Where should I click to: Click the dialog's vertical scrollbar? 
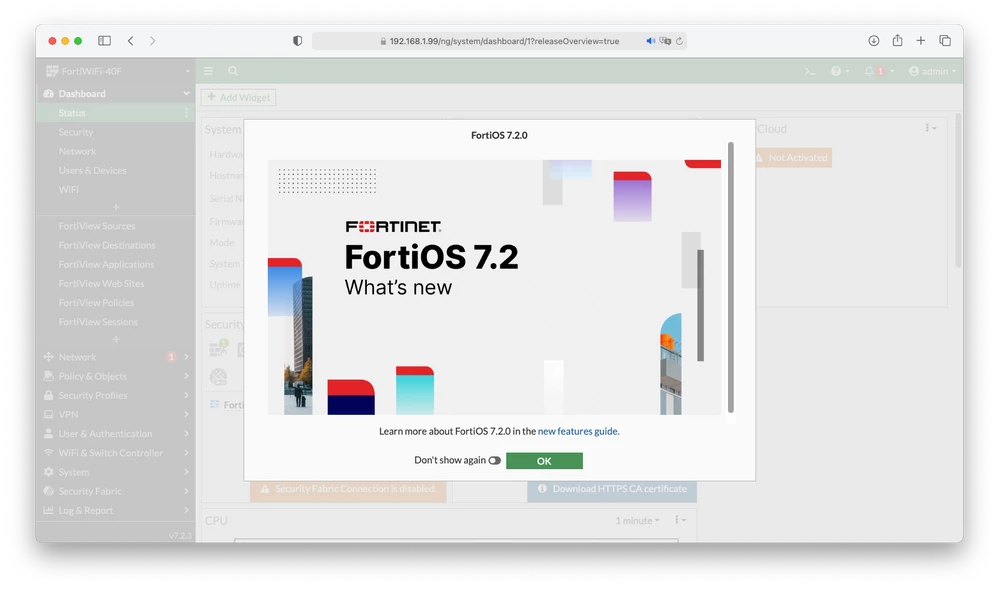coord(731,277)
